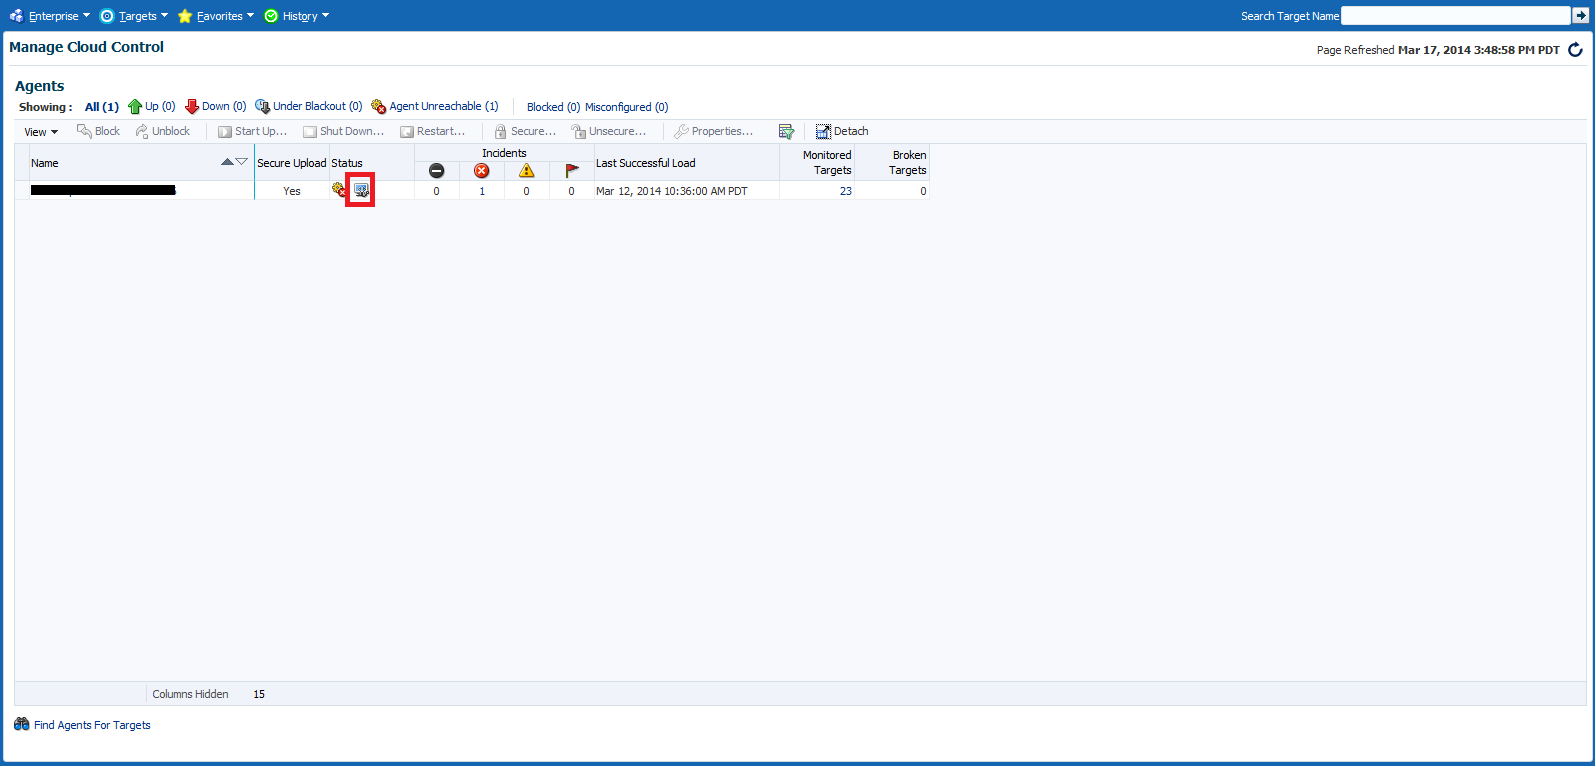Detach the agents table
The height and width of the screenshot is (766, 1595).
842,131
